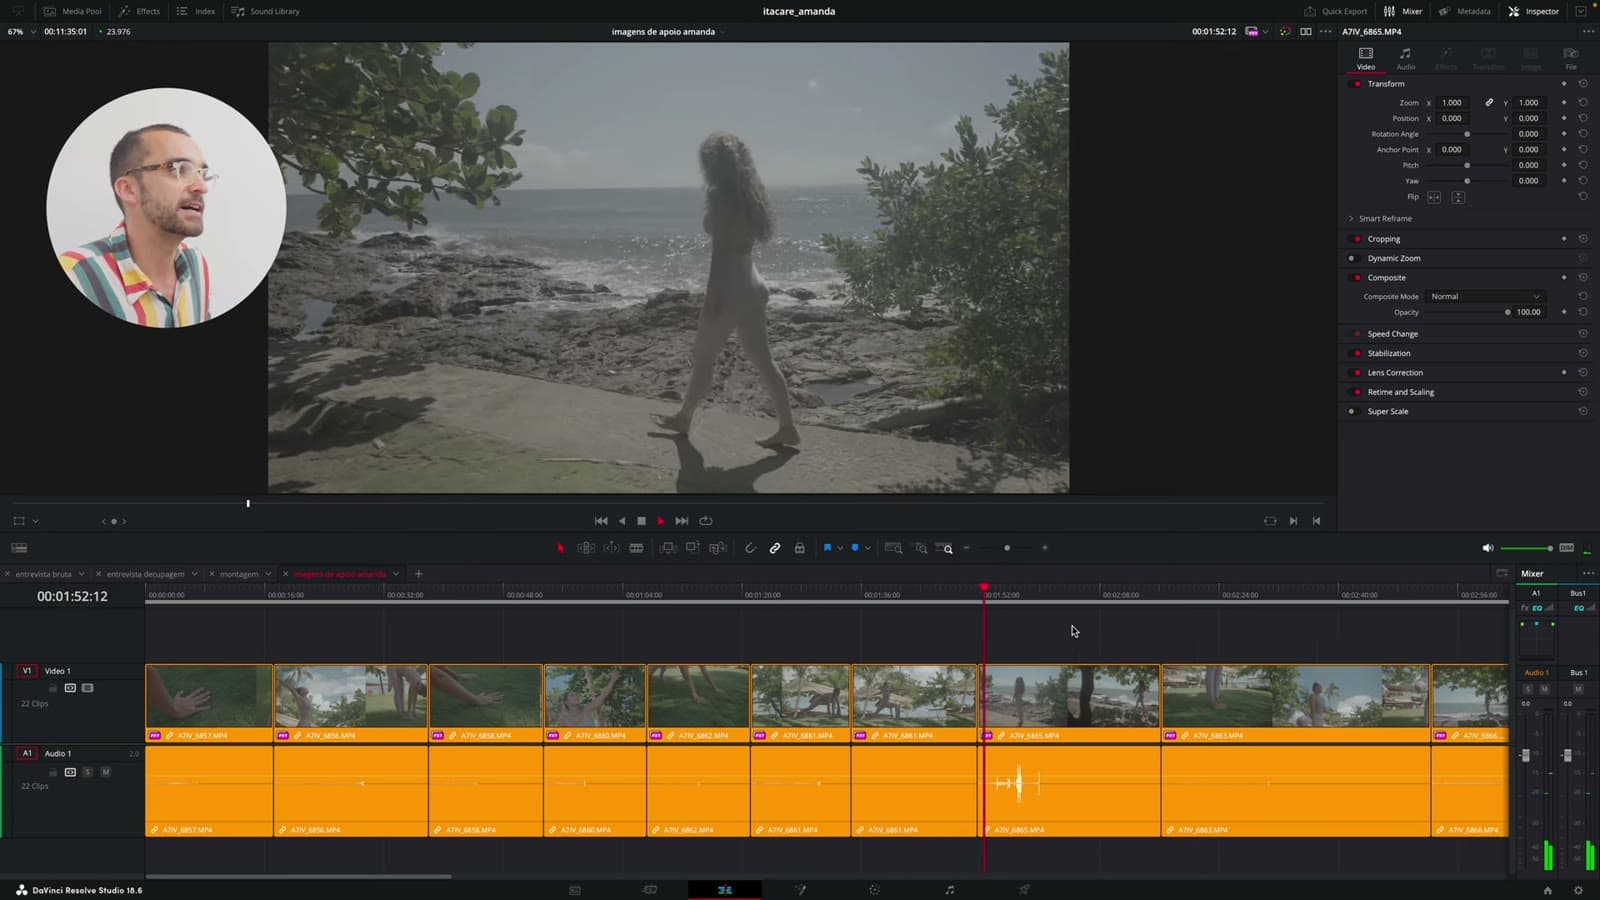Jump to the first frame
Viewport: 1600px width, 900px height.
[601, 521]
